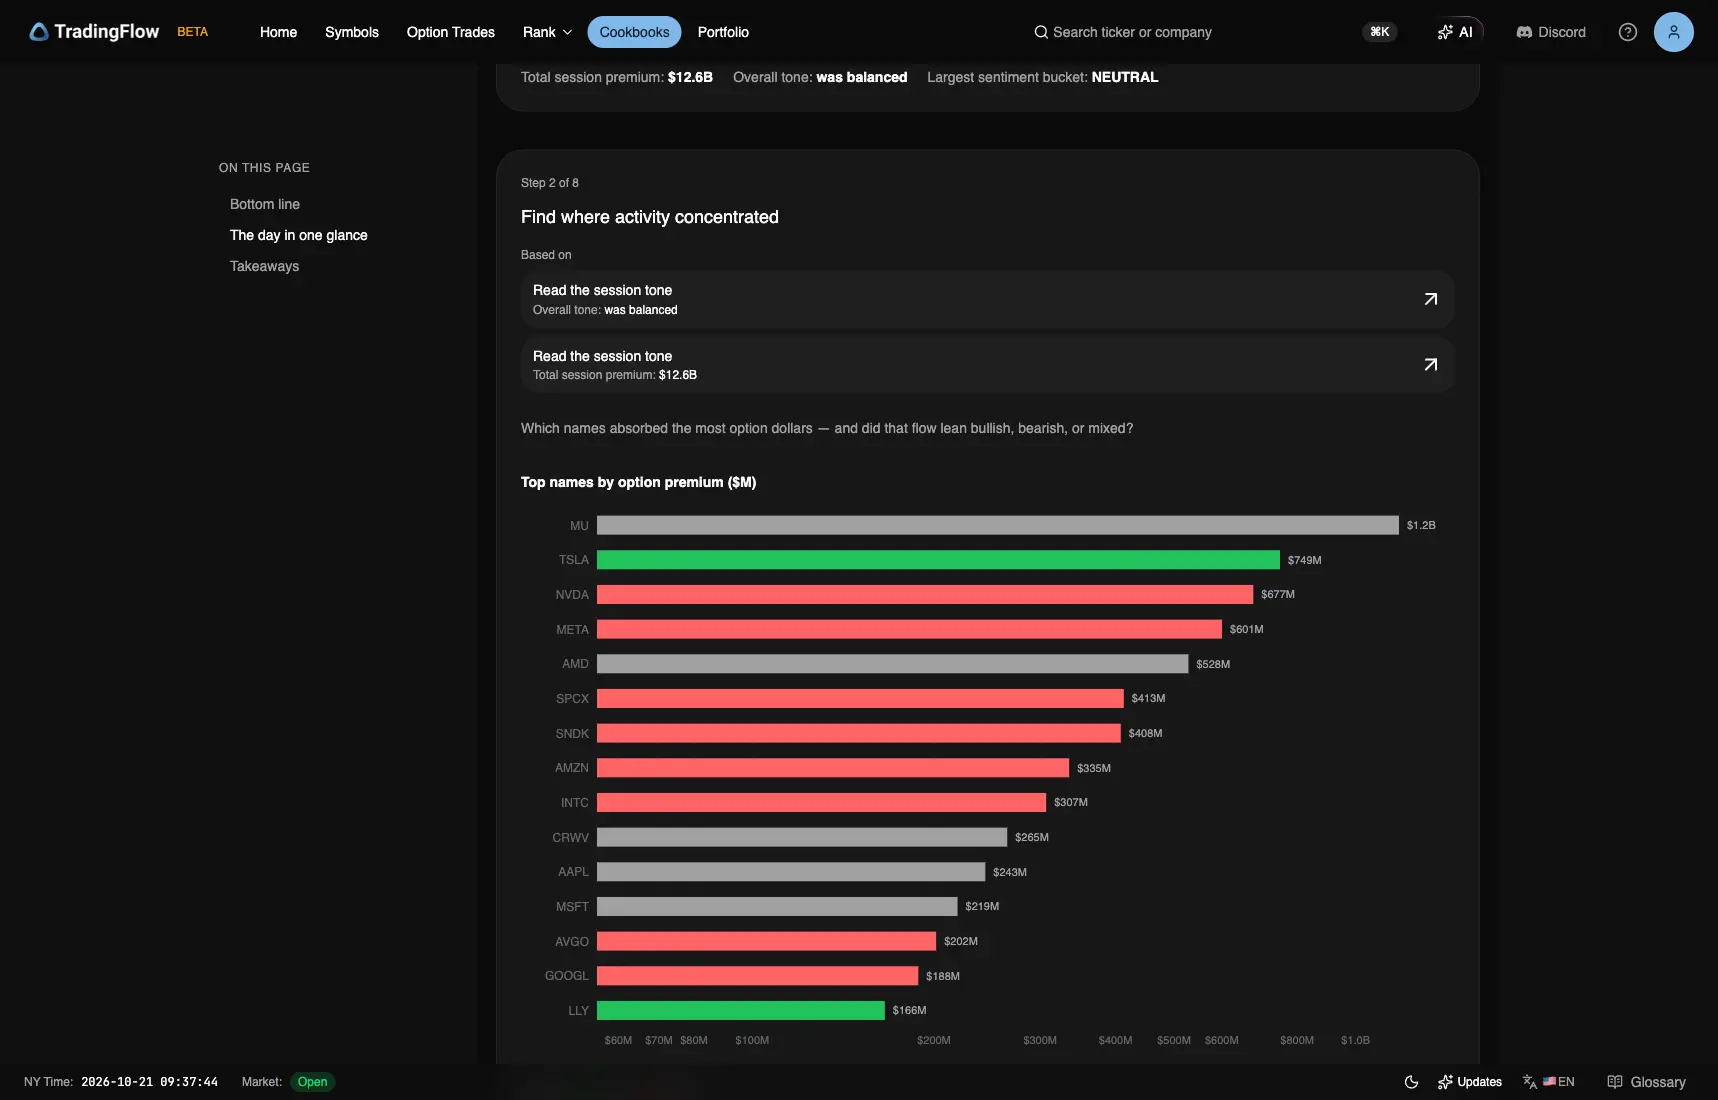1718x1100 pixels.
Task: Click the ⌘K shortcut badge
Action: 1380,32
